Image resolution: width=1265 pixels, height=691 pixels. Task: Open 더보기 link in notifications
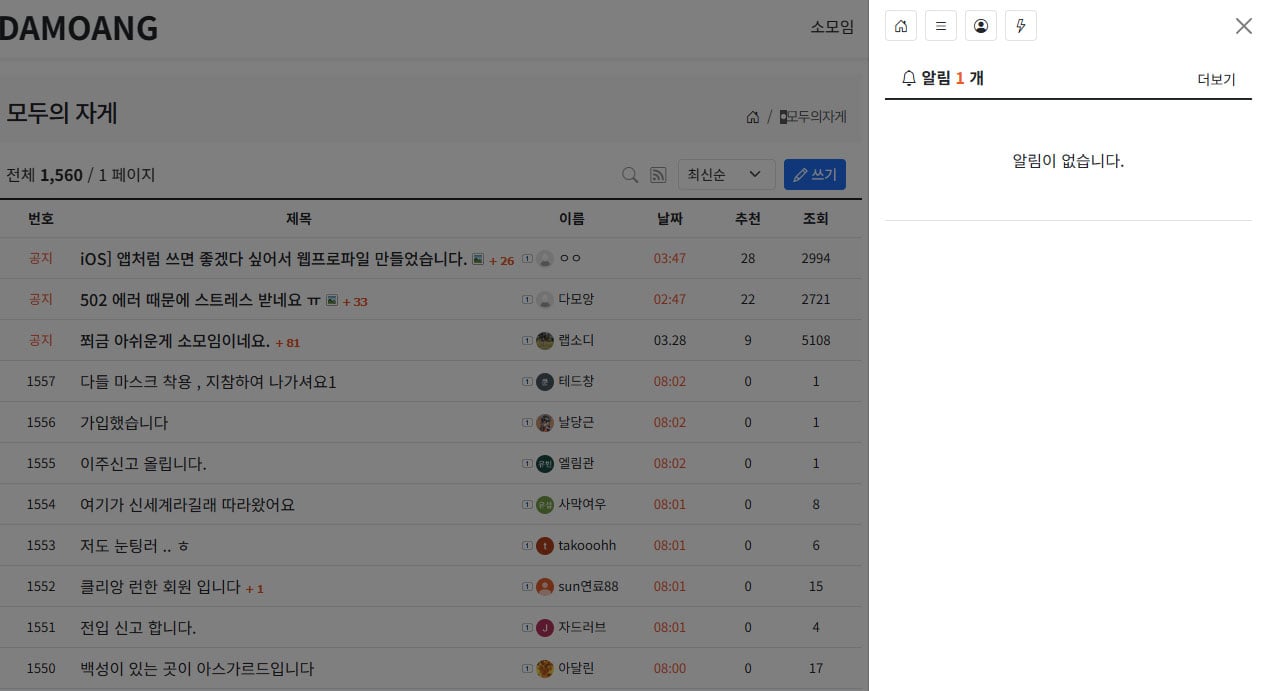pyautogui.click(x=1216, y=79)
